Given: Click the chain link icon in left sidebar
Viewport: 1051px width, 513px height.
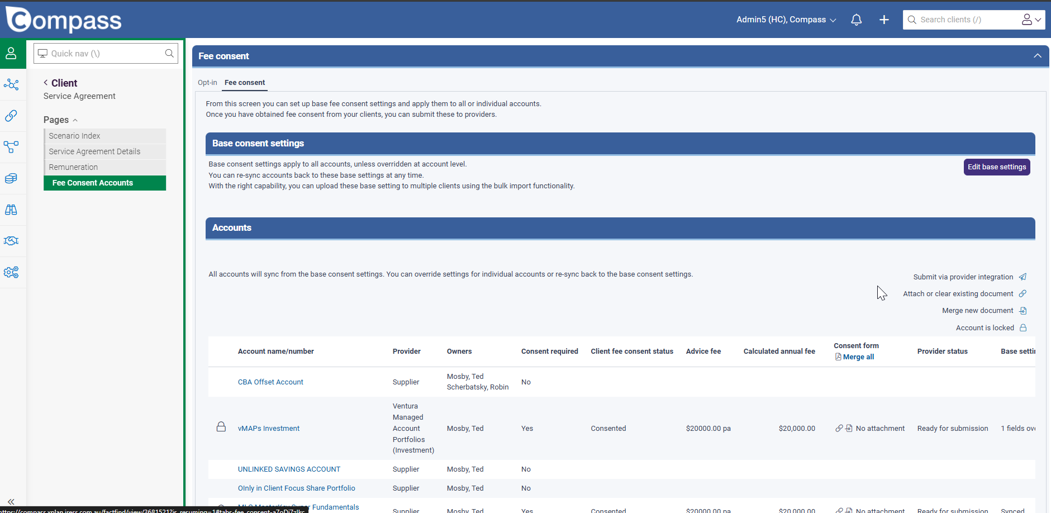Looking at the screenshot, I should tap(11, 116).
